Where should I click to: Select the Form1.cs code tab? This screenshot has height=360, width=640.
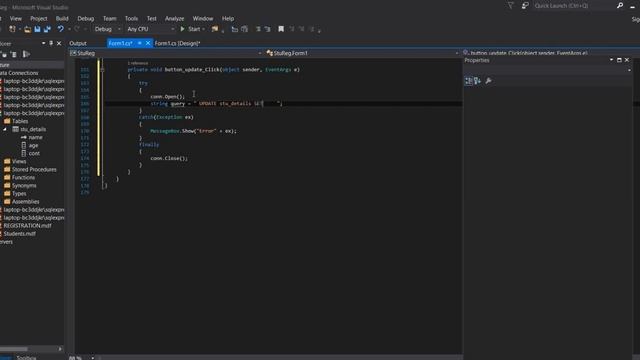click(x=120, y=43)
